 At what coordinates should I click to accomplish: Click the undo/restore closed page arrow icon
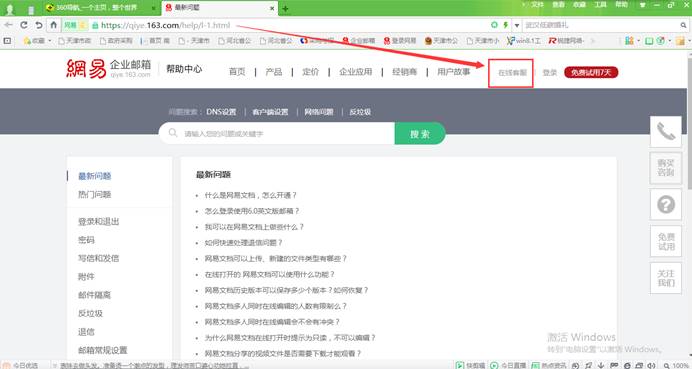(x=38, y=25)
